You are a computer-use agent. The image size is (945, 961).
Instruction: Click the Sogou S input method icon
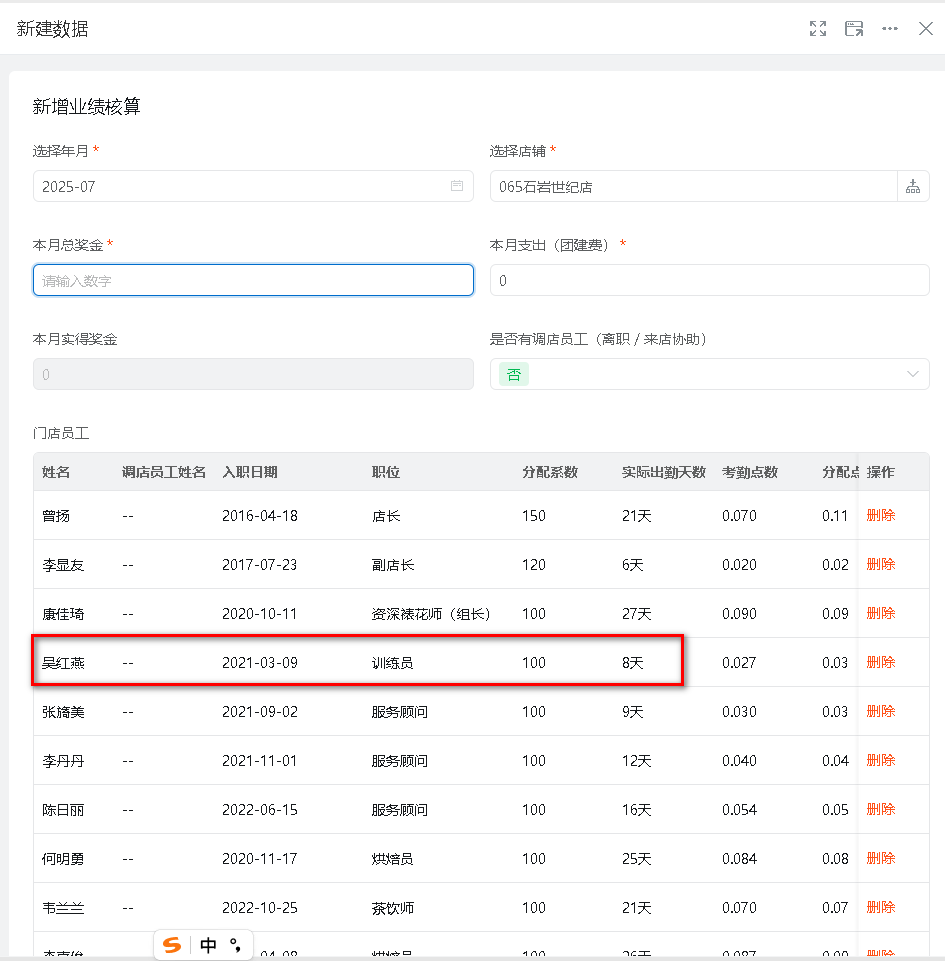172,945
